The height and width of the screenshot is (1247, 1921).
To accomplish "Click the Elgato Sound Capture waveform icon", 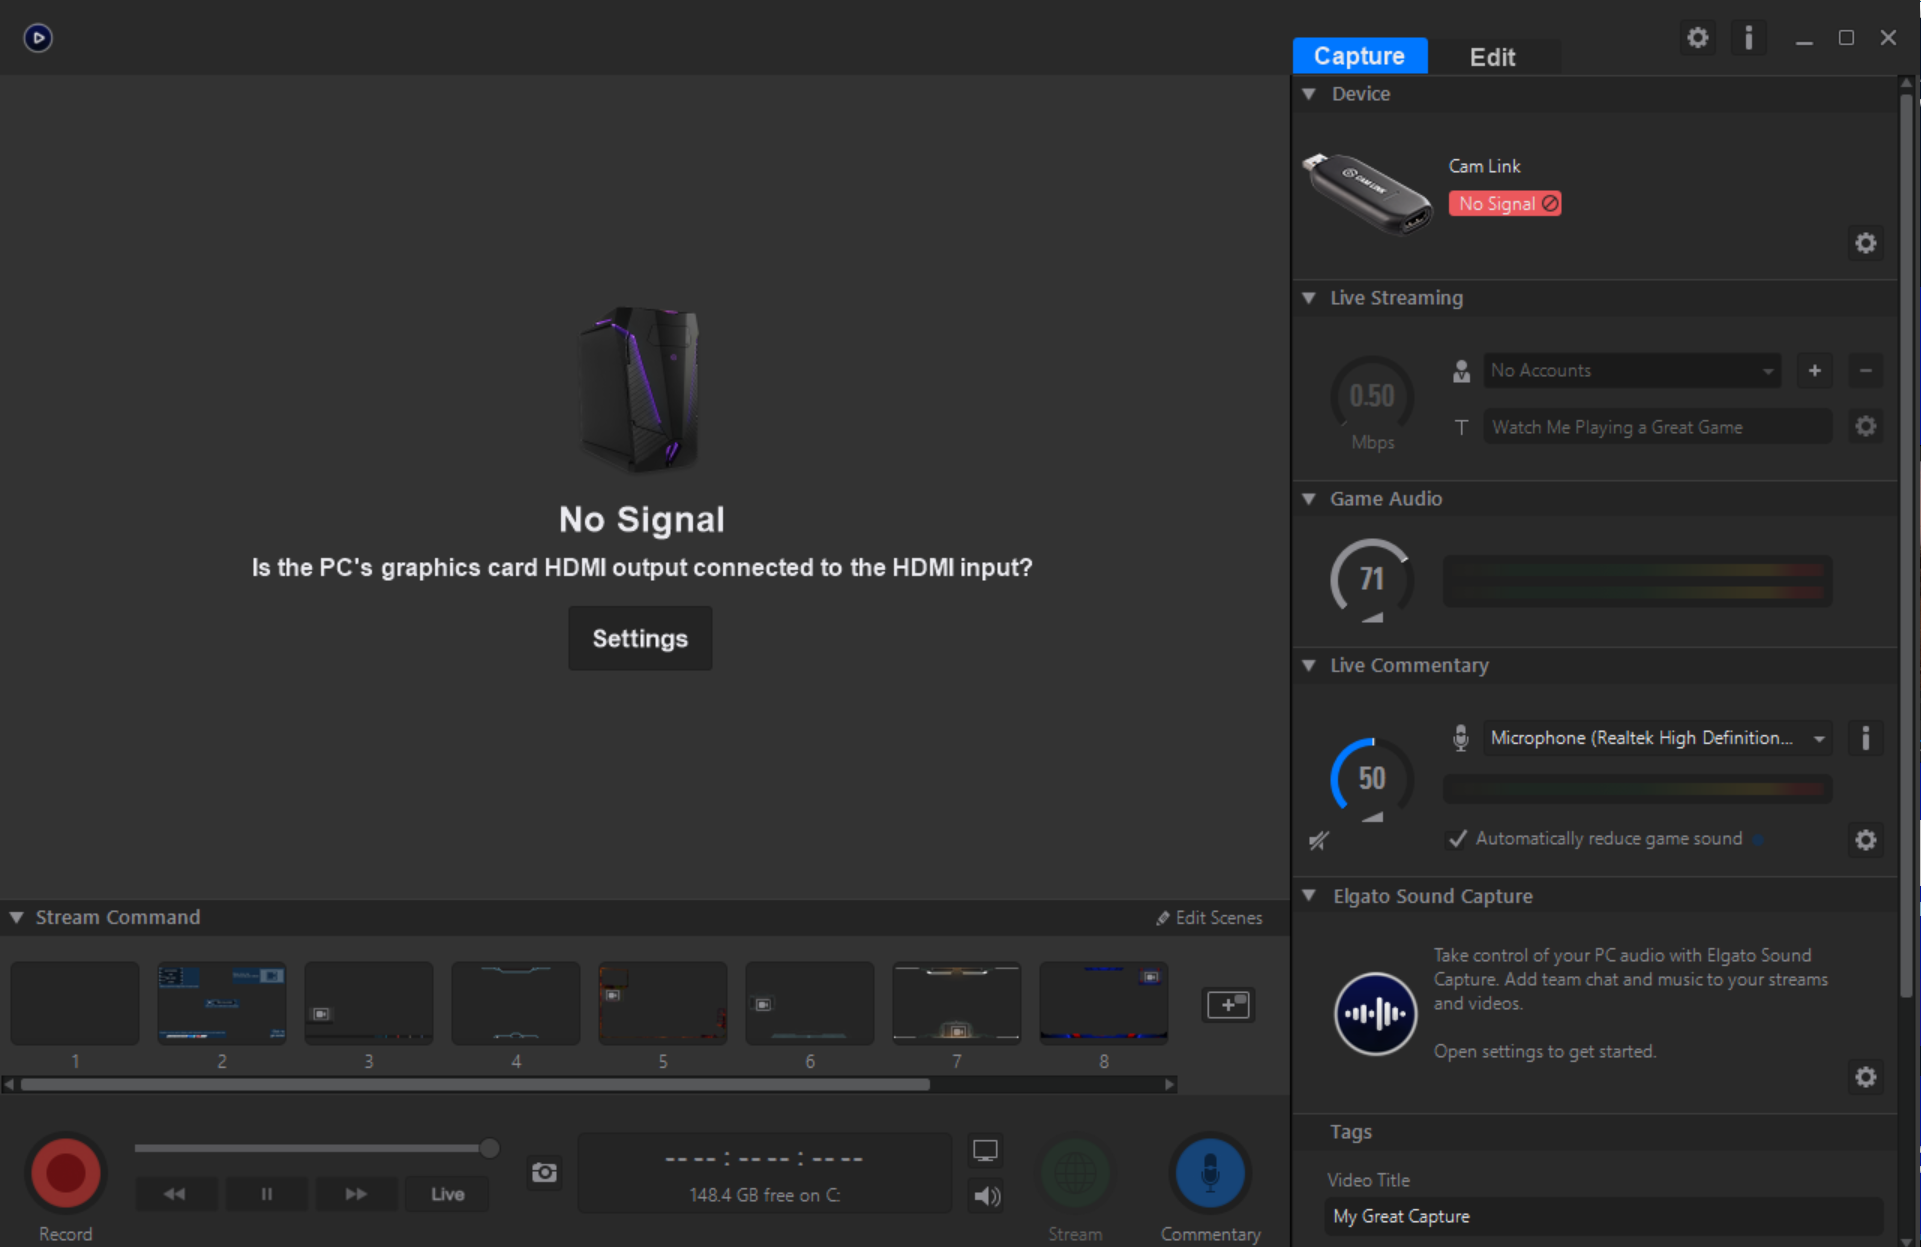I will point(1375,1014).
